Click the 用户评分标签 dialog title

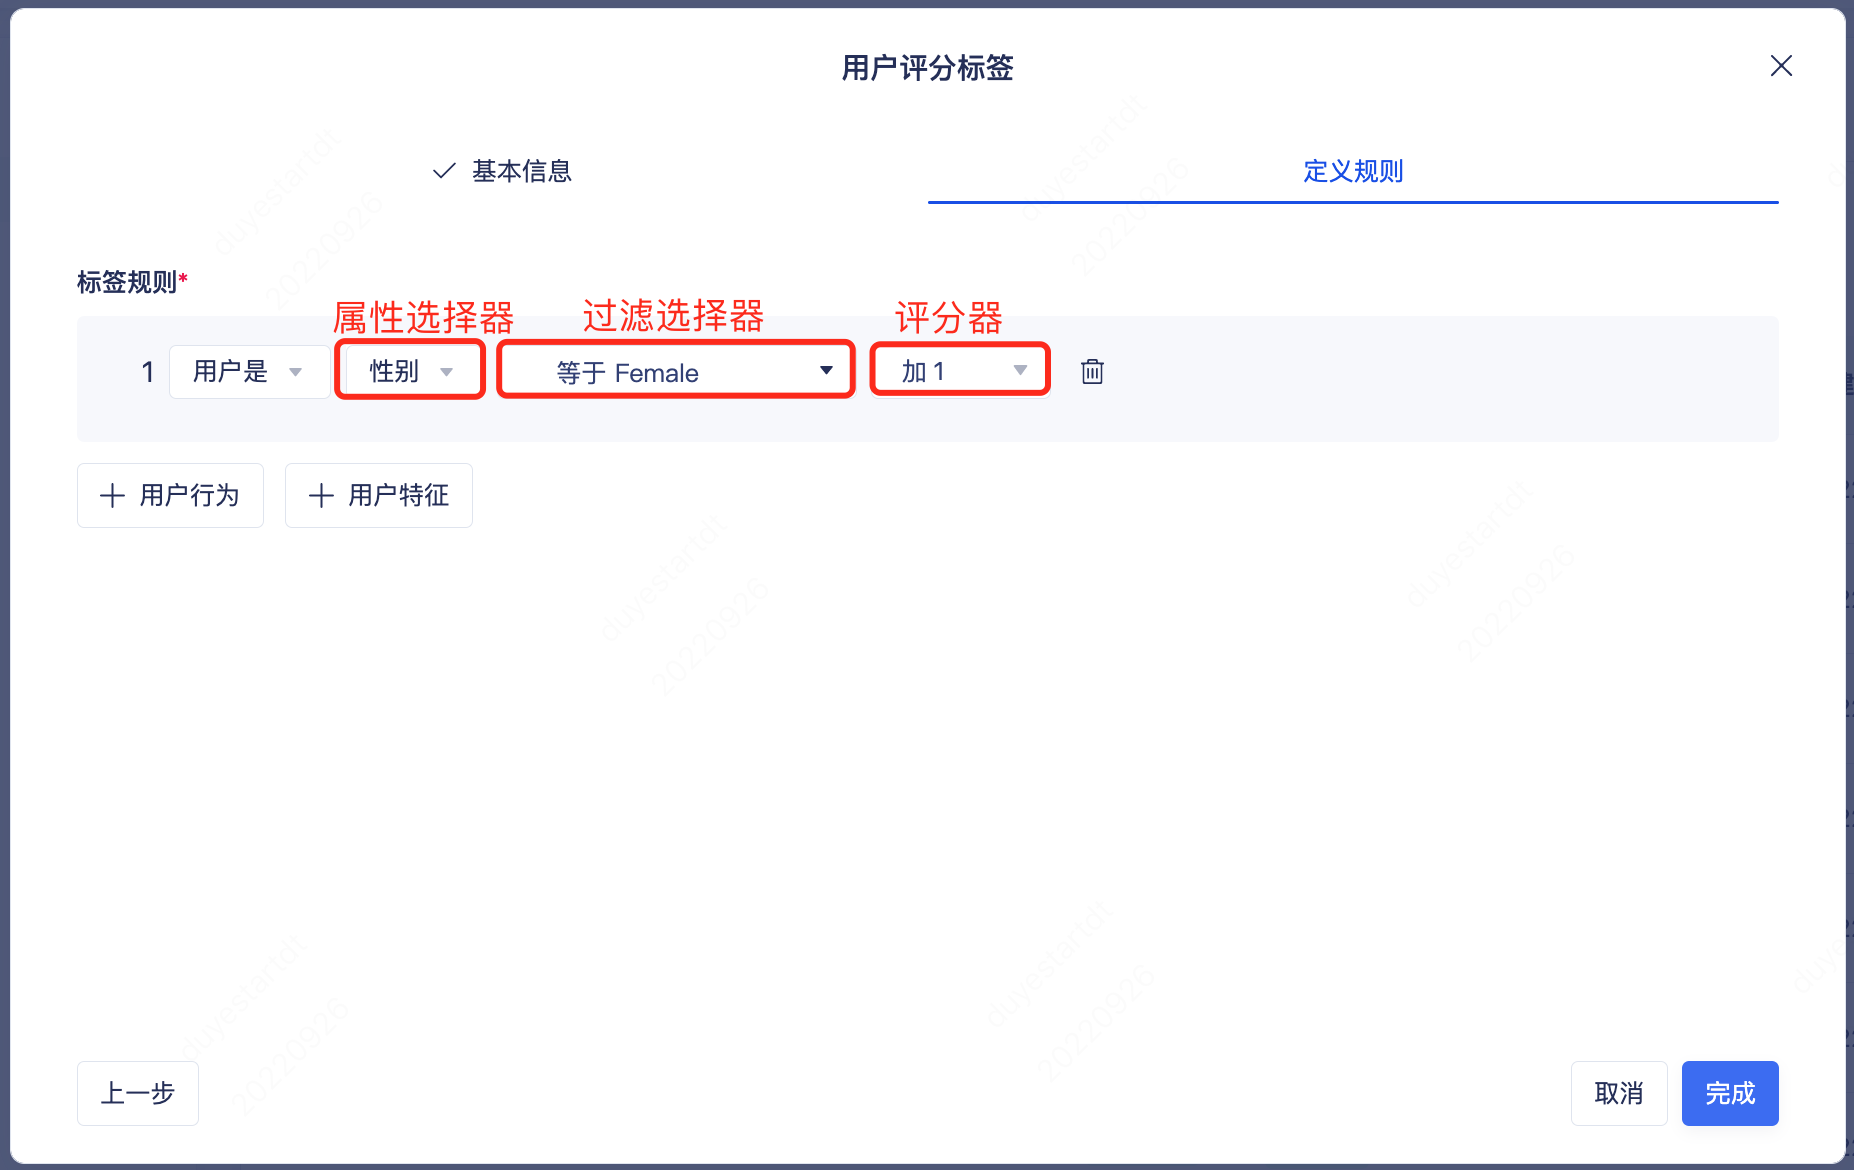(x=927, y=68)
